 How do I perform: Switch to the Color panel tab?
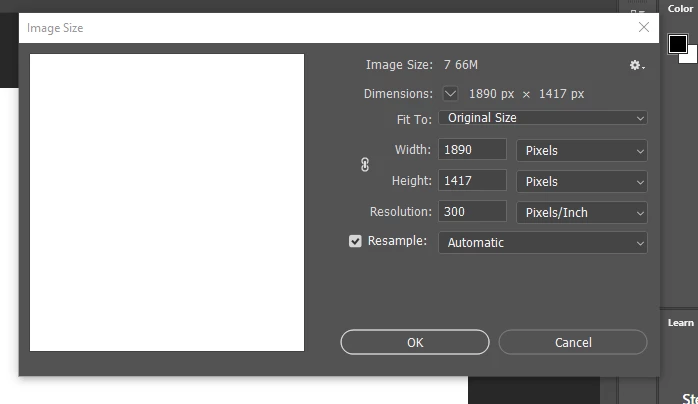tap(680, 8)
